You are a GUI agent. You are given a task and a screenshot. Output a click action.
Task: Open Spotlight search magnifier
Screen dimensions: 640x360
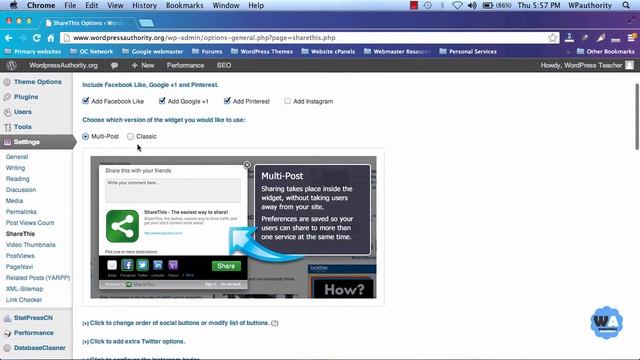(x=626, y=5)
